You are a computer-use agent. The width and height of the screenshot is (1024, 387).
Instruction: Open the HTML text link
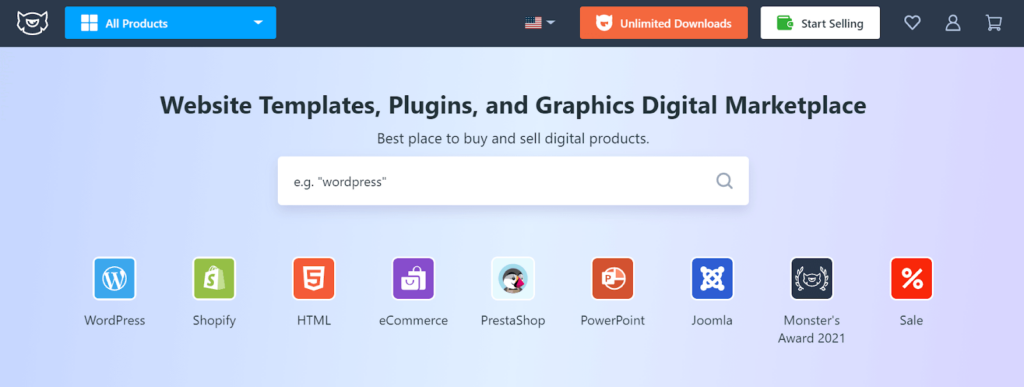click(313, 320)
